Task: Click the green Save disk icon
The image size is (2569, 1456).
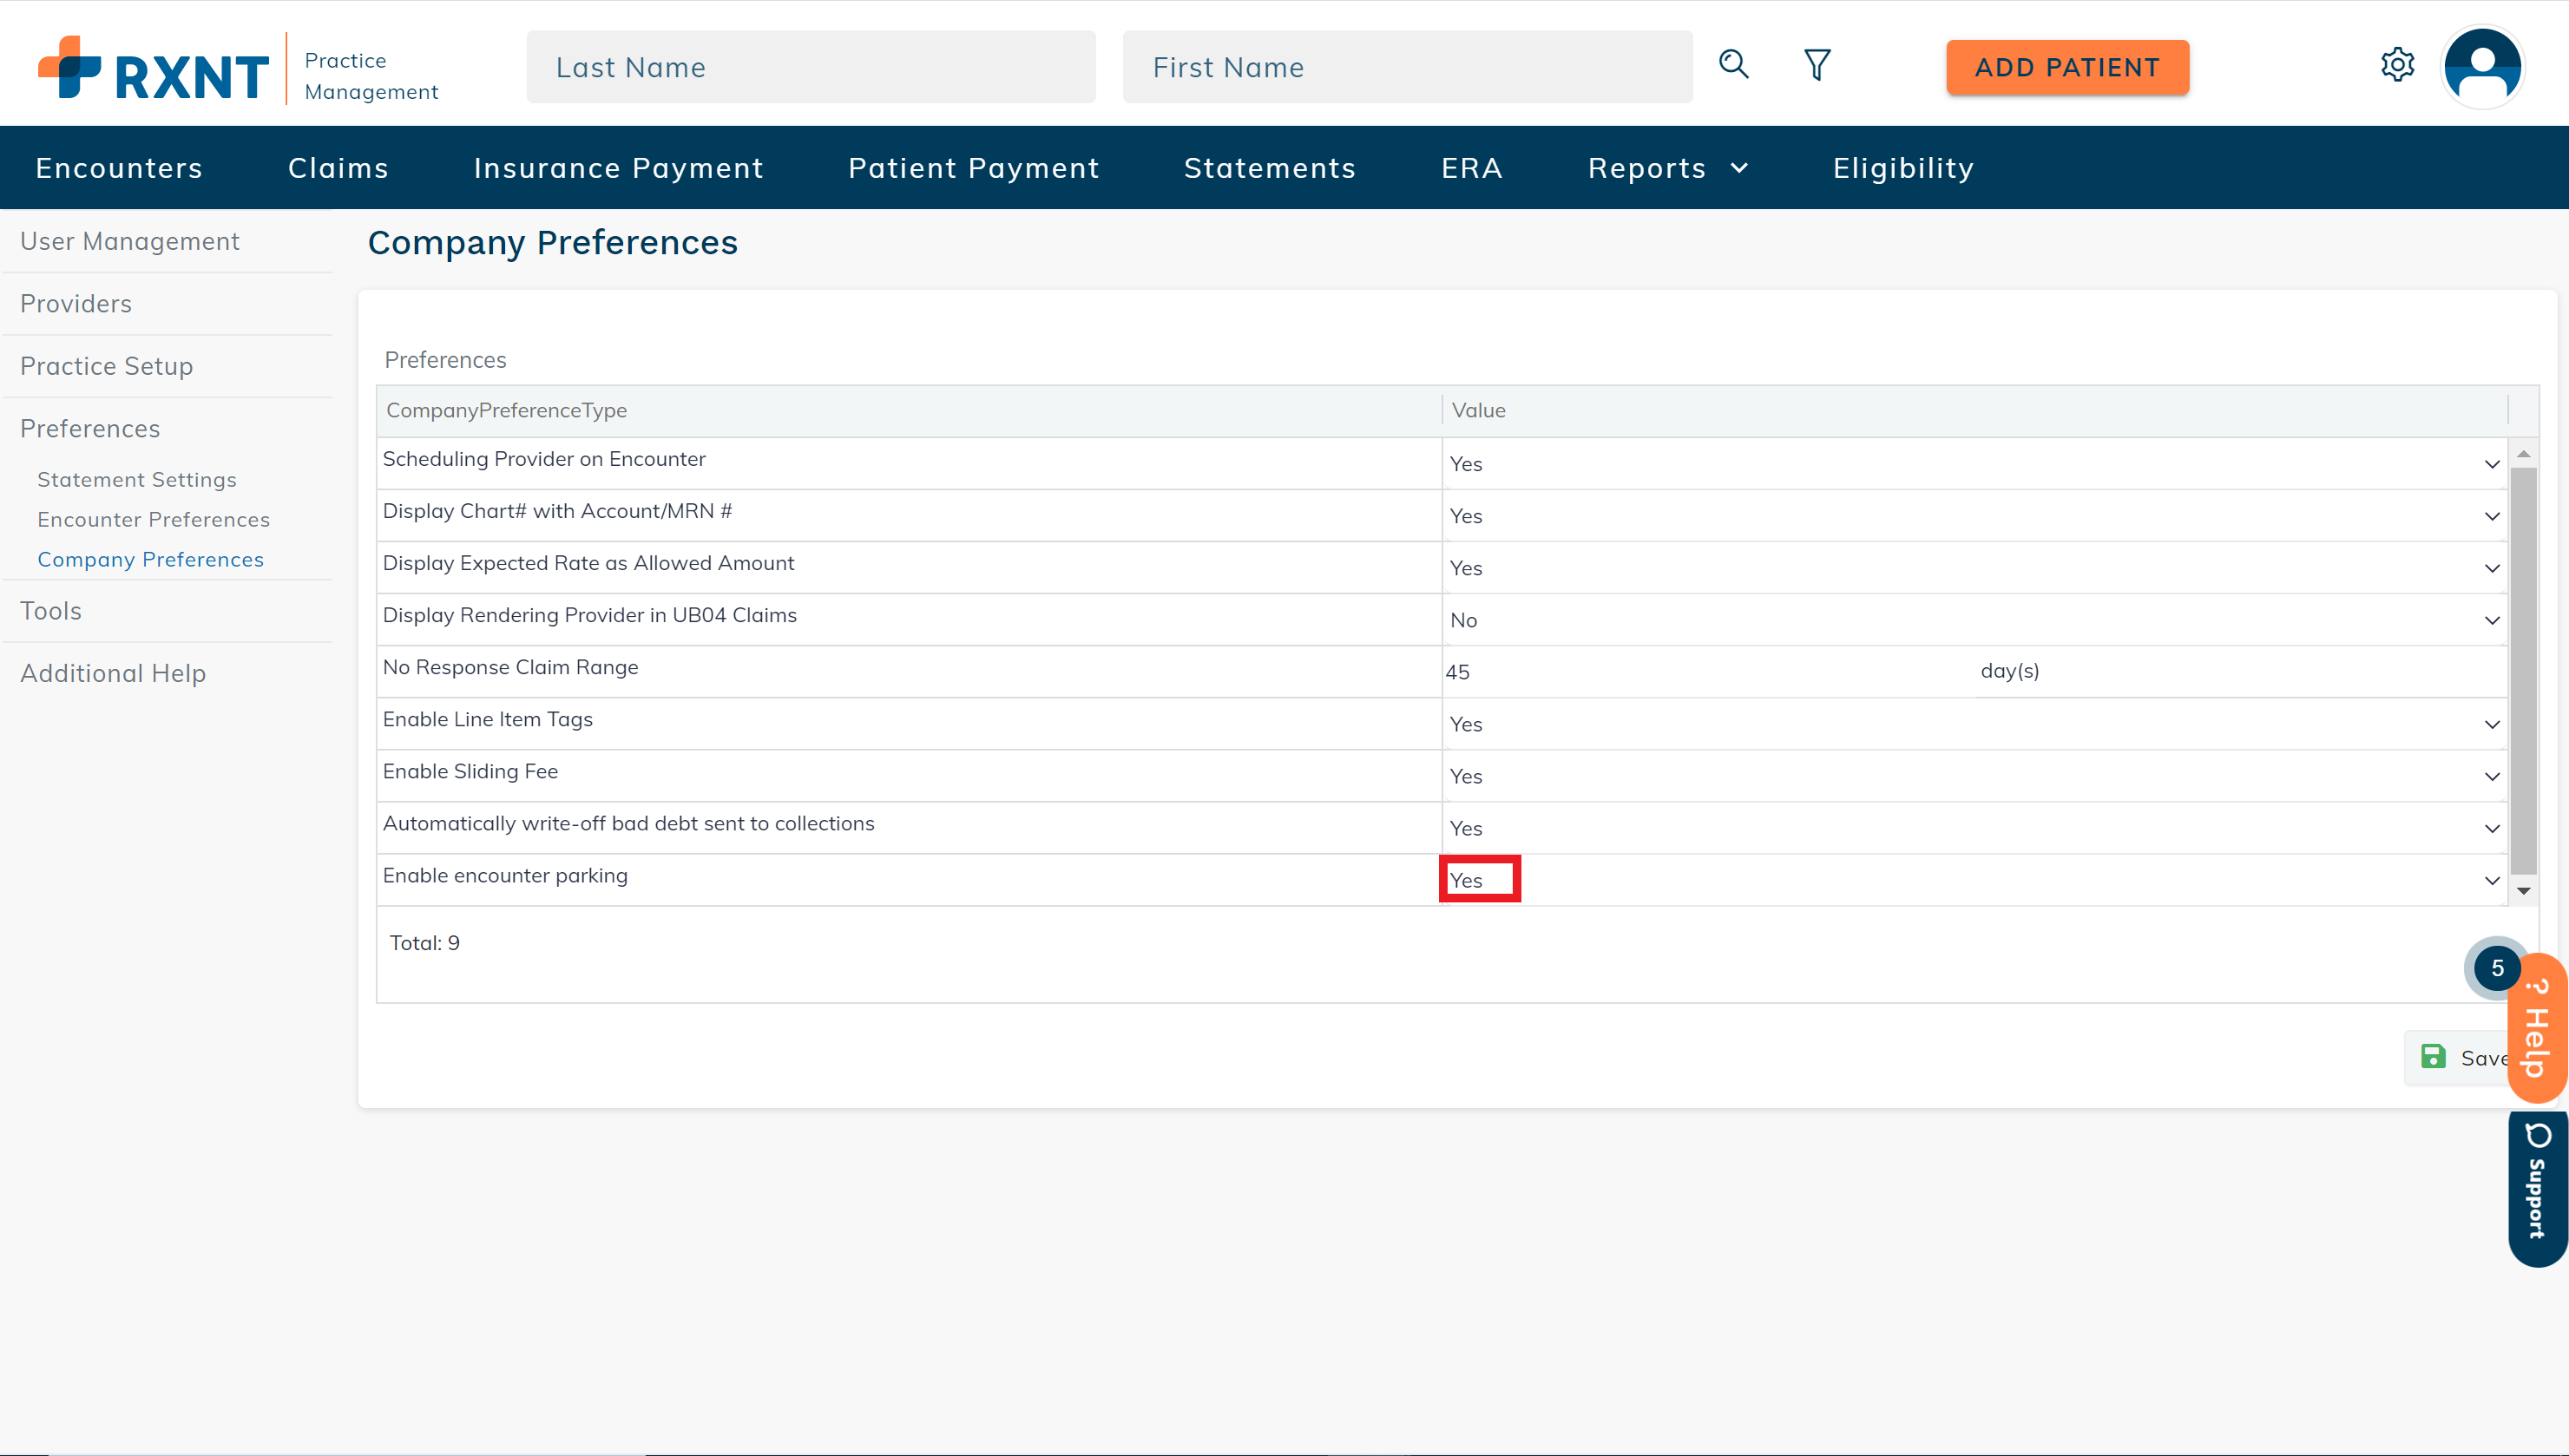Action: coord(2433,1056)
